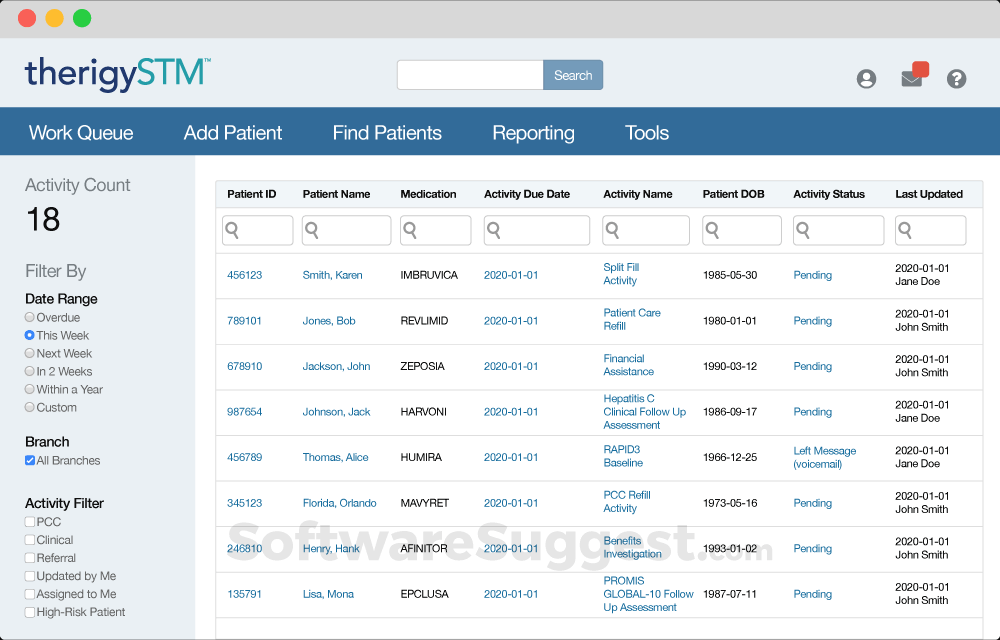Open patient Smith, Karen link

click(x=332, y=275)
